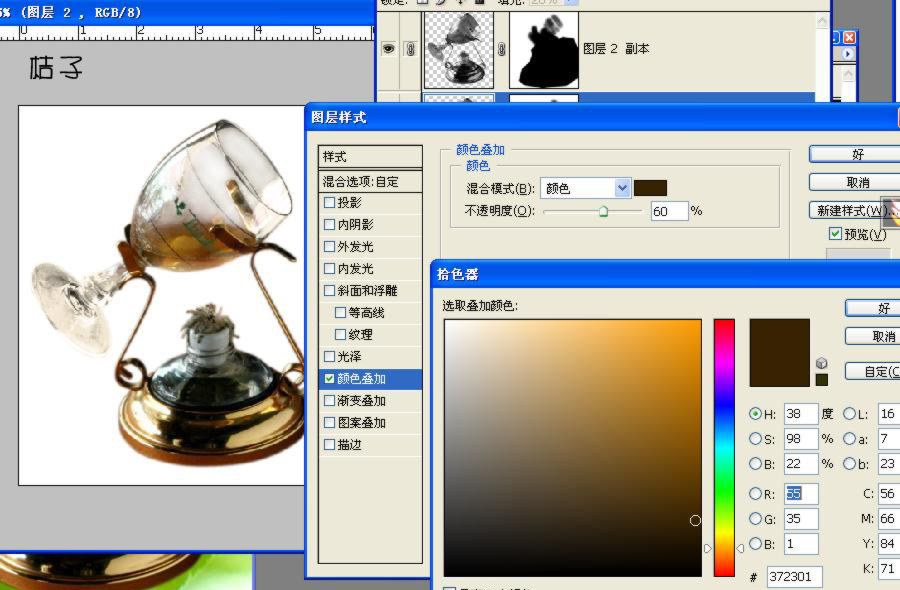Click 取消 in the color picker dialog
Image resolution: width=900 pixels, height=590 pixels.
tap(873, 336)
